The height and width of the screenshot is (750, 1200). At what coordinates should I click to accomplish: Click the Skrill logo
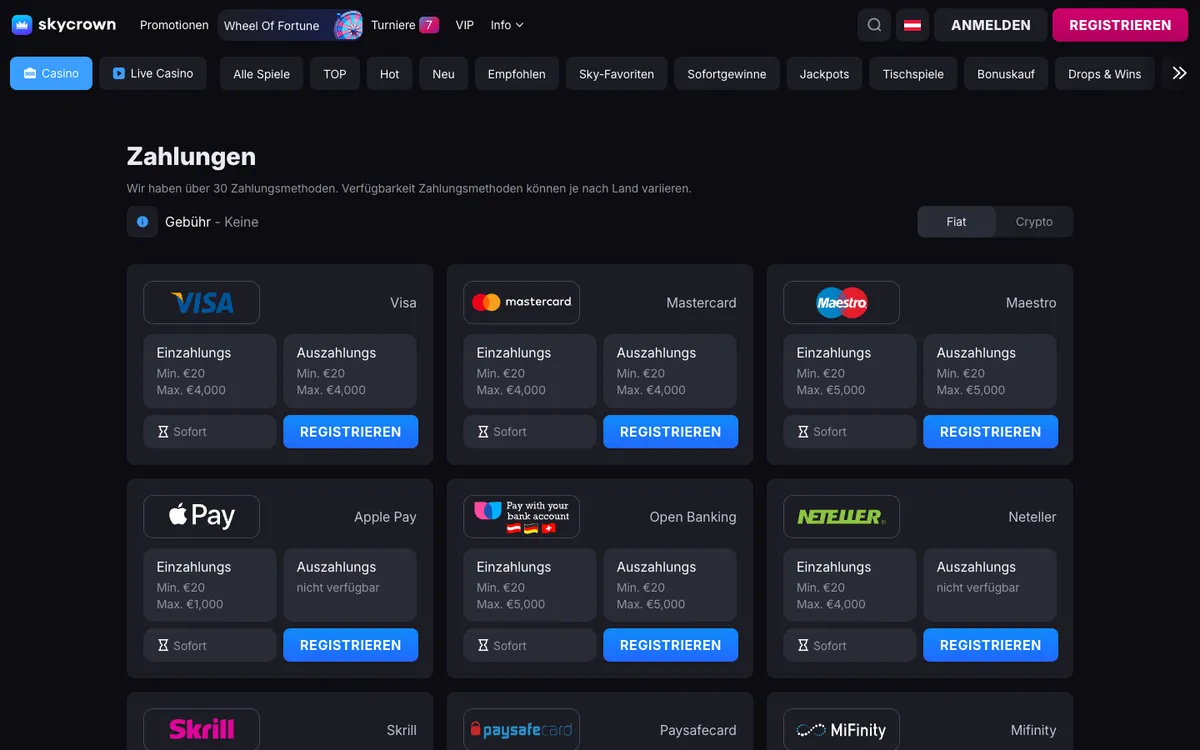(202, 730)
